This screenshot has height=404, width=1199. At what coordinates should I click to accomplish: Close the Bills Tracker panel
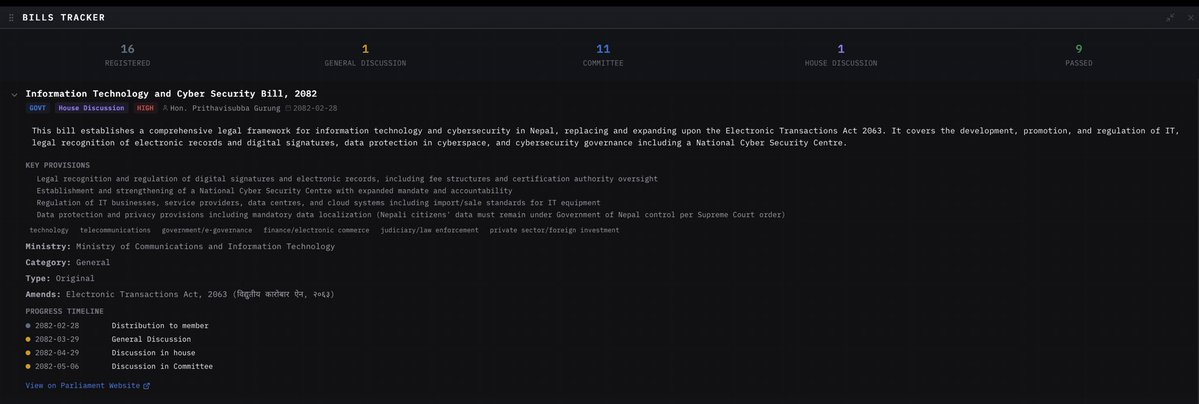pos(1191,18)
